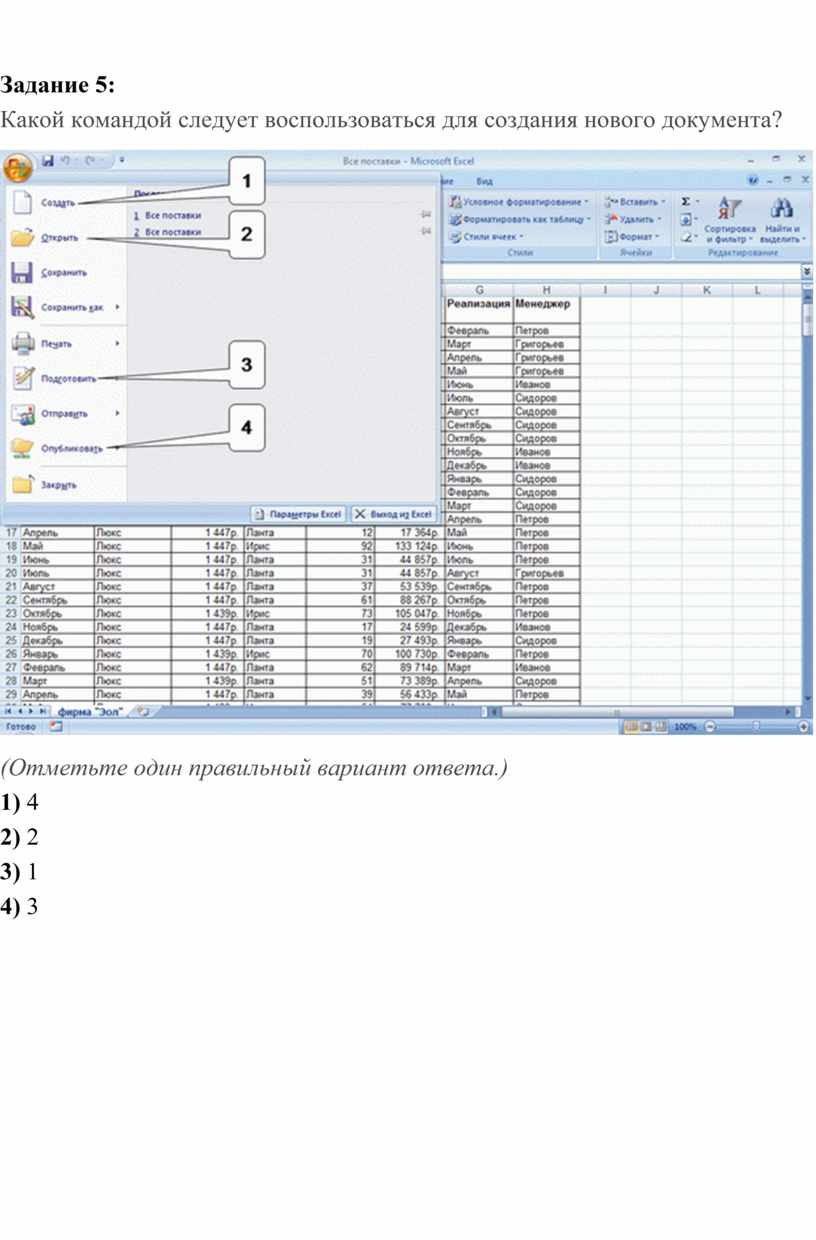Image resolution: width=816 pixels, height=1240 pixels.
Task: Select column H header
Action: point(546,290)
